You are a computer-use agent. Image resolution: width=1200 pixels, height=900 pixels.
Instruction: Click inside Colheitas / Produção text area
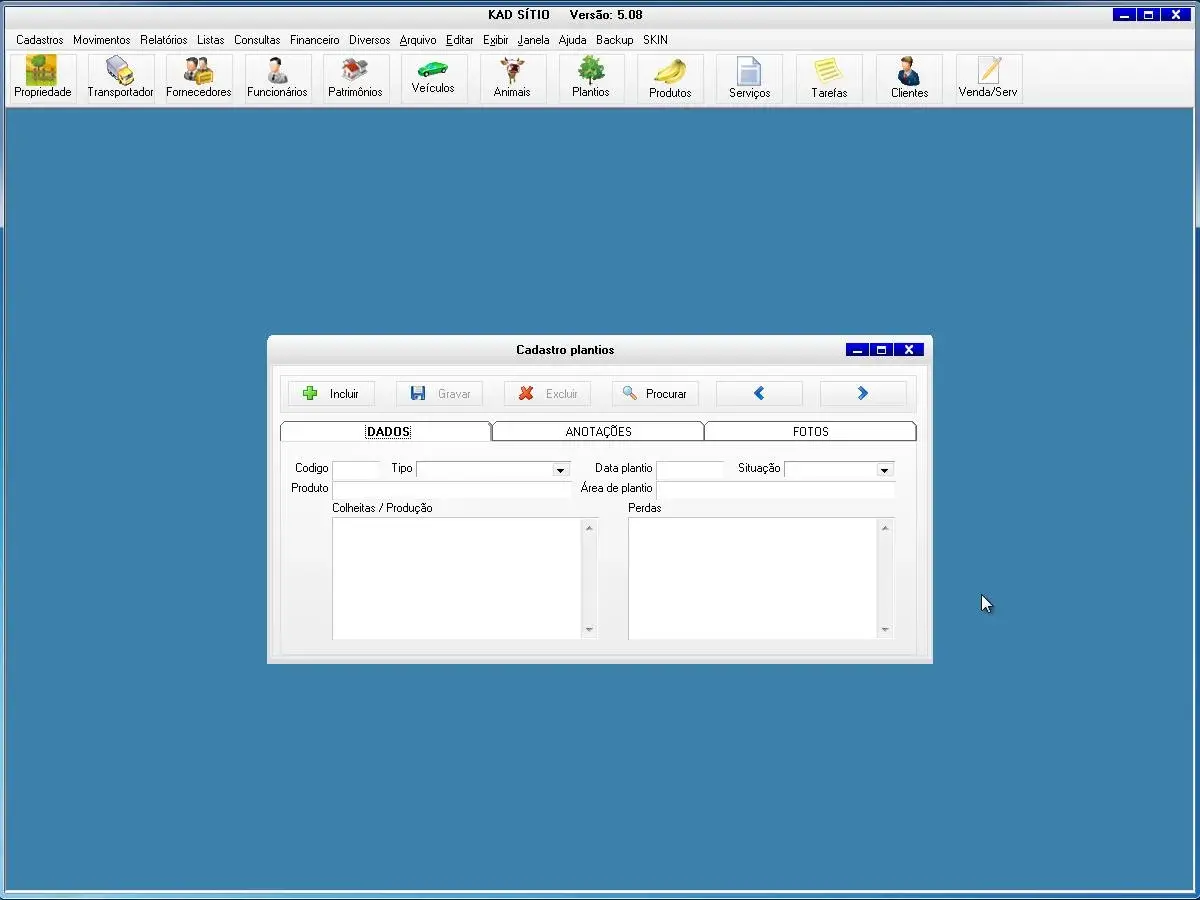457,578
